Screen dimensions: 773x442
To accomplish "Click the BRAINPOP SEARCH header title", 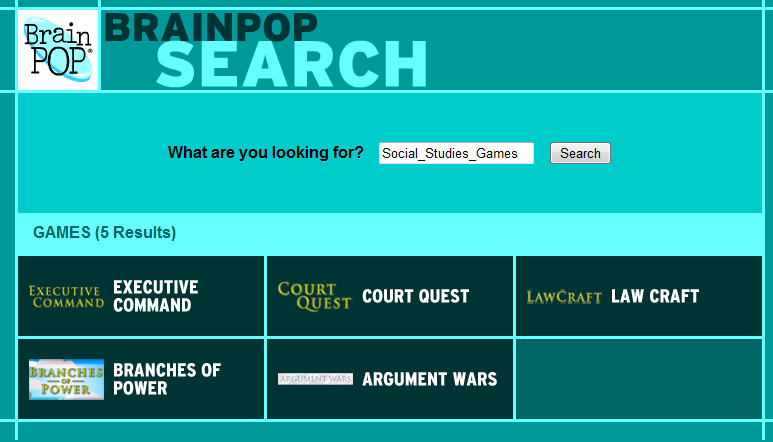I will coord(266,49).
